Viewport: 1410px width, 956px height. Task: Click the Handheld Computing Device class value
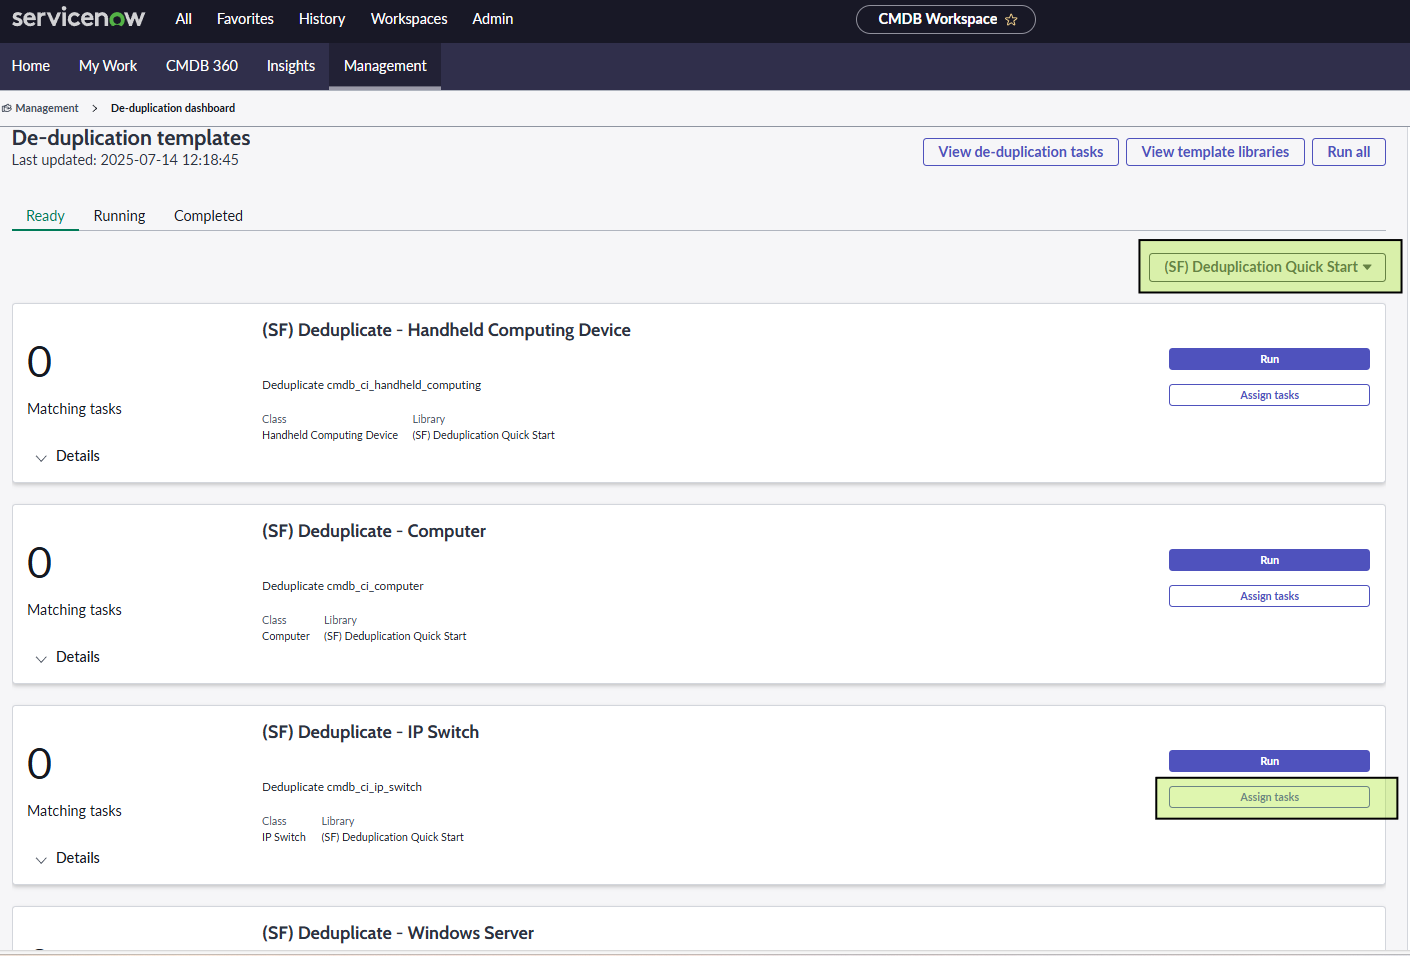330,435
